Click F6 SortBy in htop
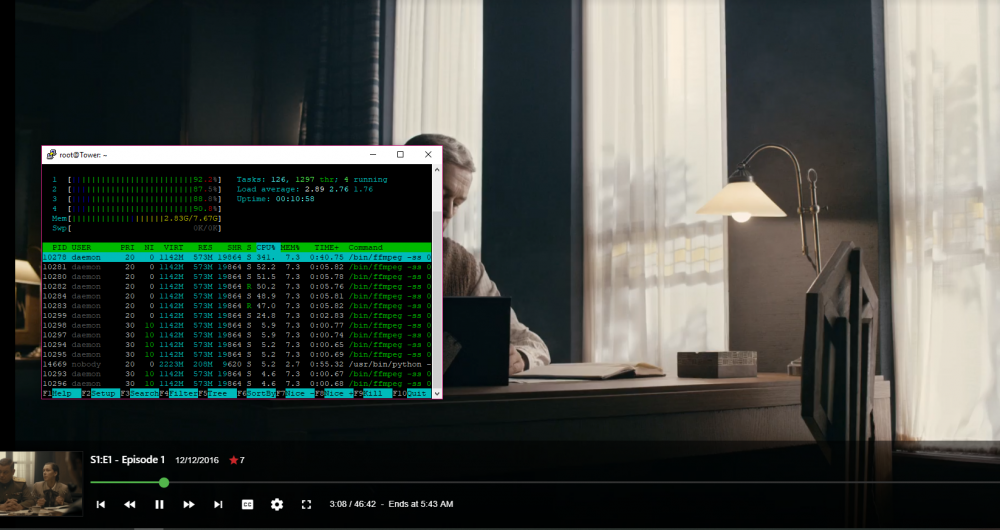The image size is (1000, 530). (x=256, y=394)
